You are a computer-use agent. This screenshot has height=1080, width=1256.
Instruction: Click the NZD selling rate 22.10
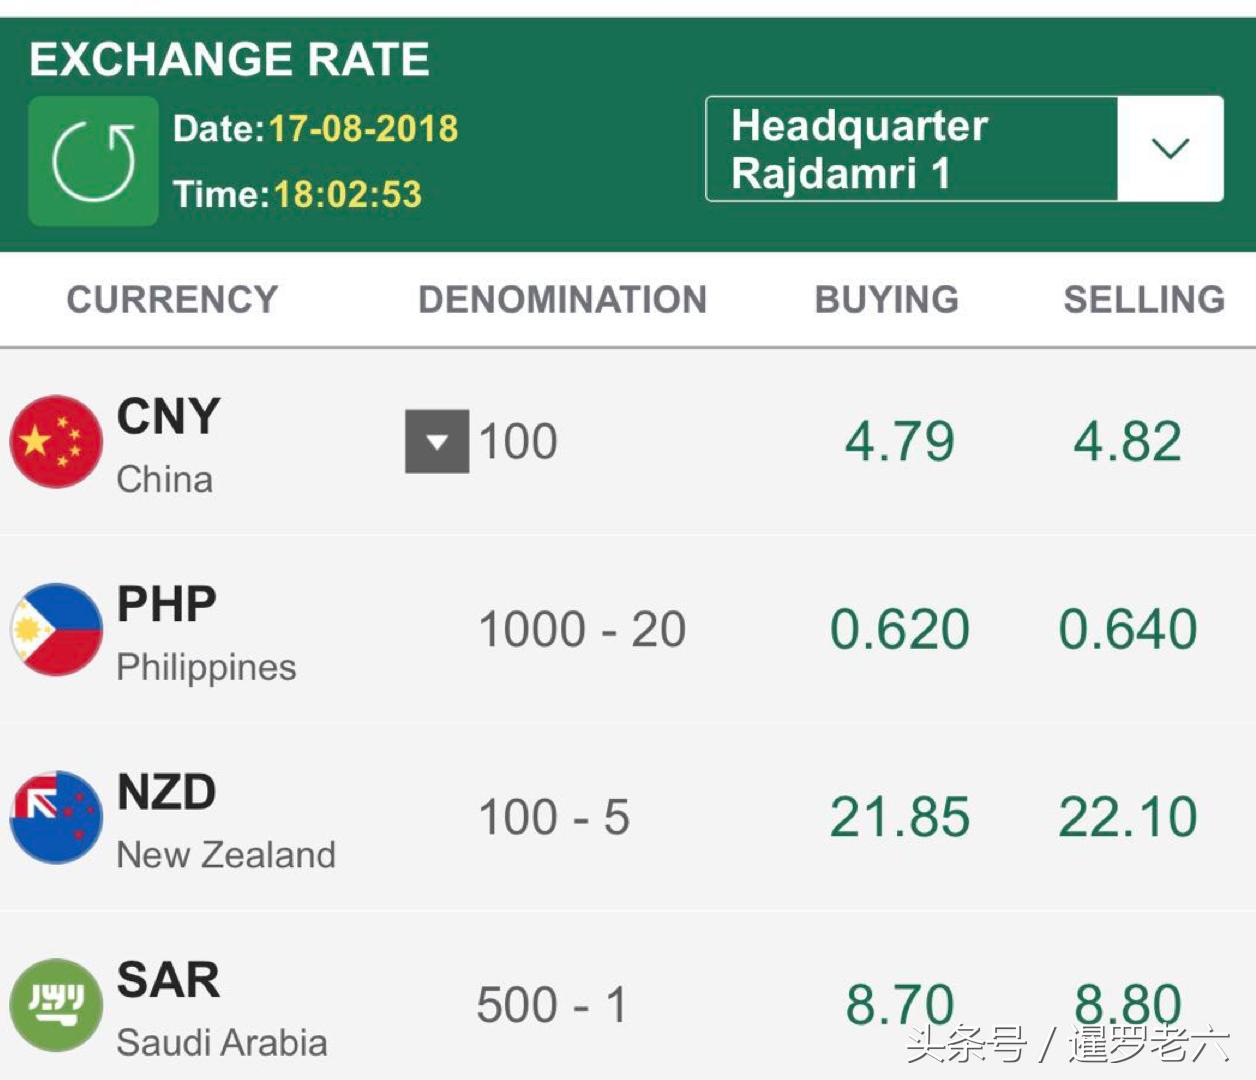click(x=1128, y=818)
